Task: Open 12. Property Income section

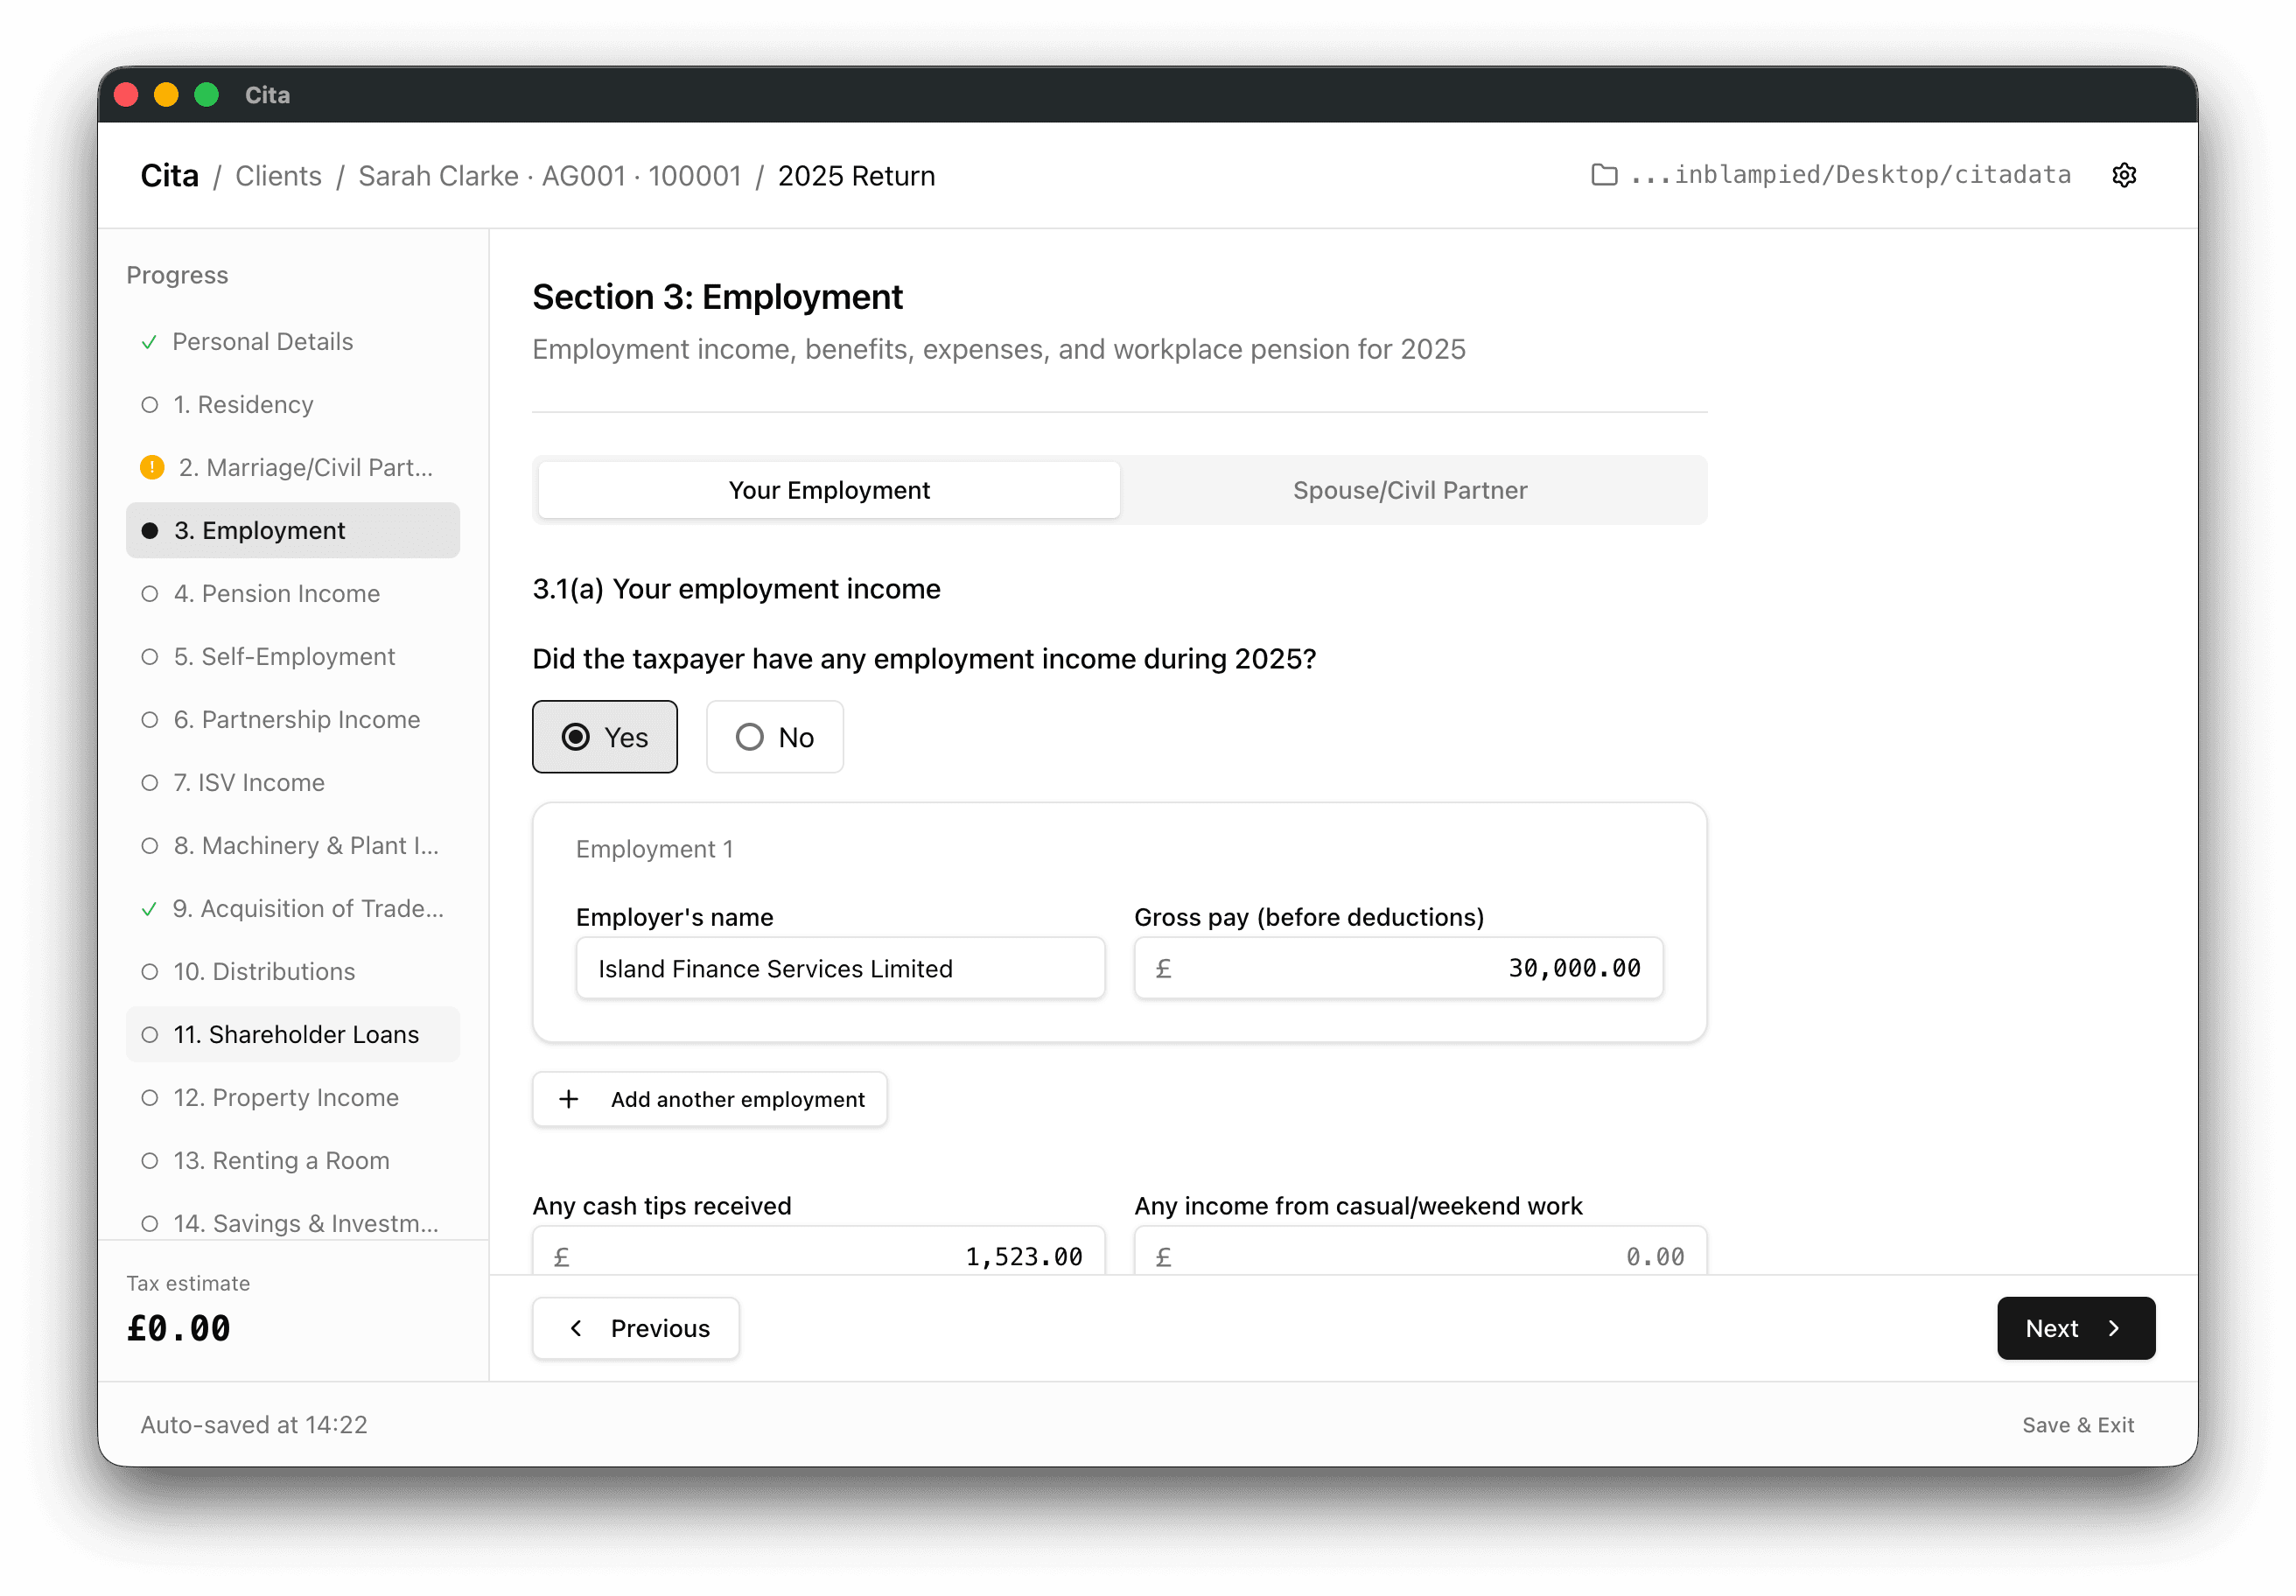Action: (293, 1098)
